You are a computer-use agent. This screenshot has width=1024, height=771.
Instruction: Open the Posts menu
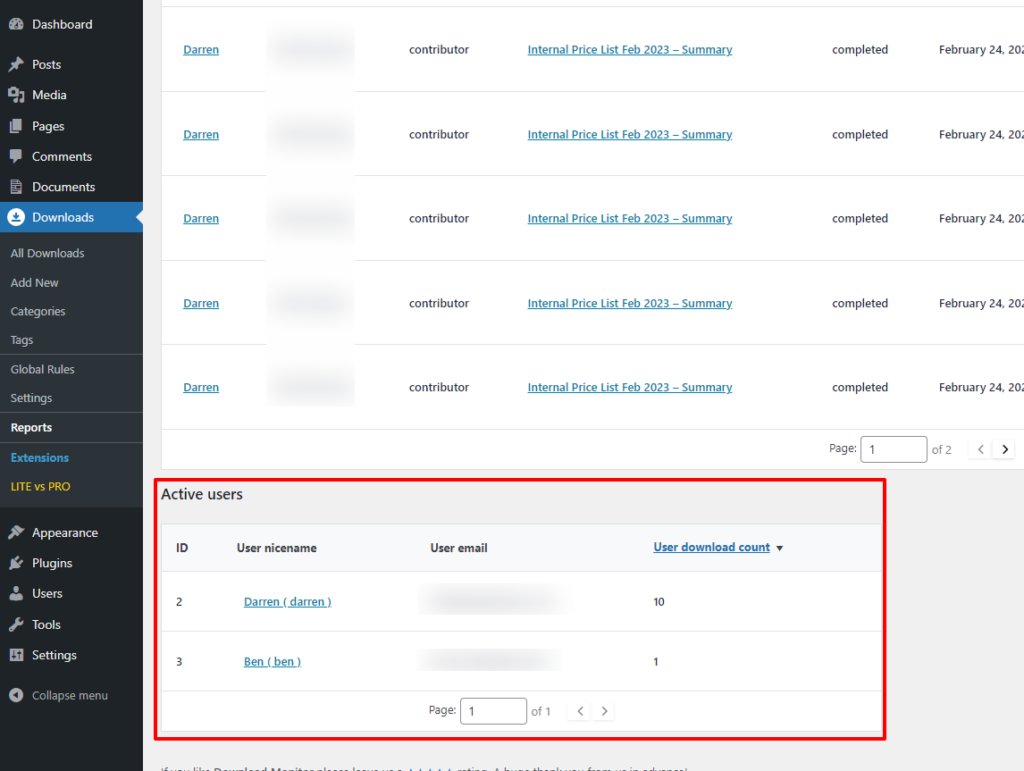coord(46,64)
